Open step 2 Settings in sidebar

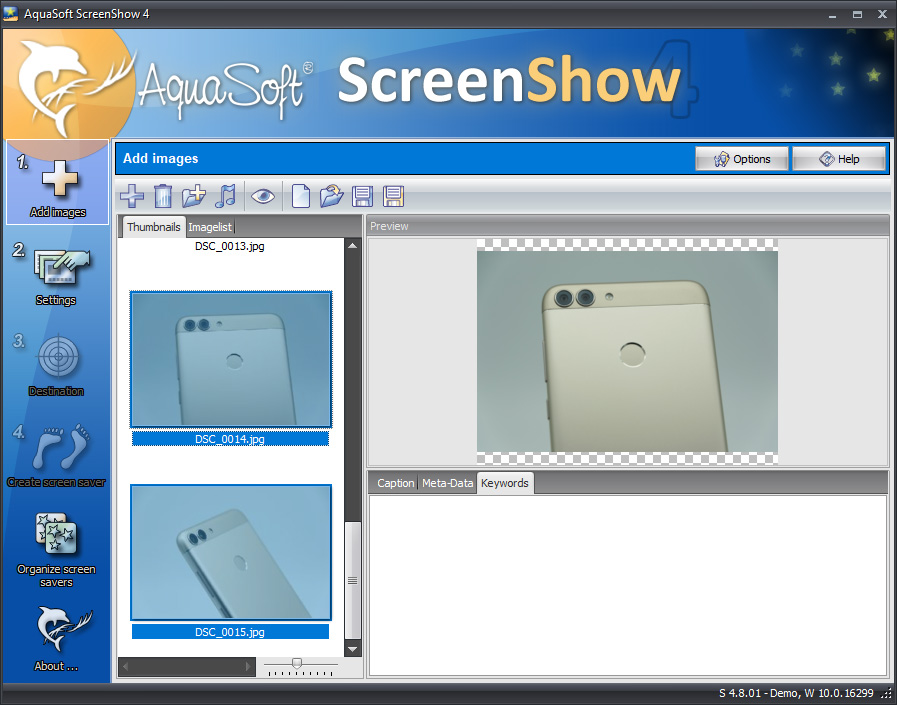coord(56,274)
